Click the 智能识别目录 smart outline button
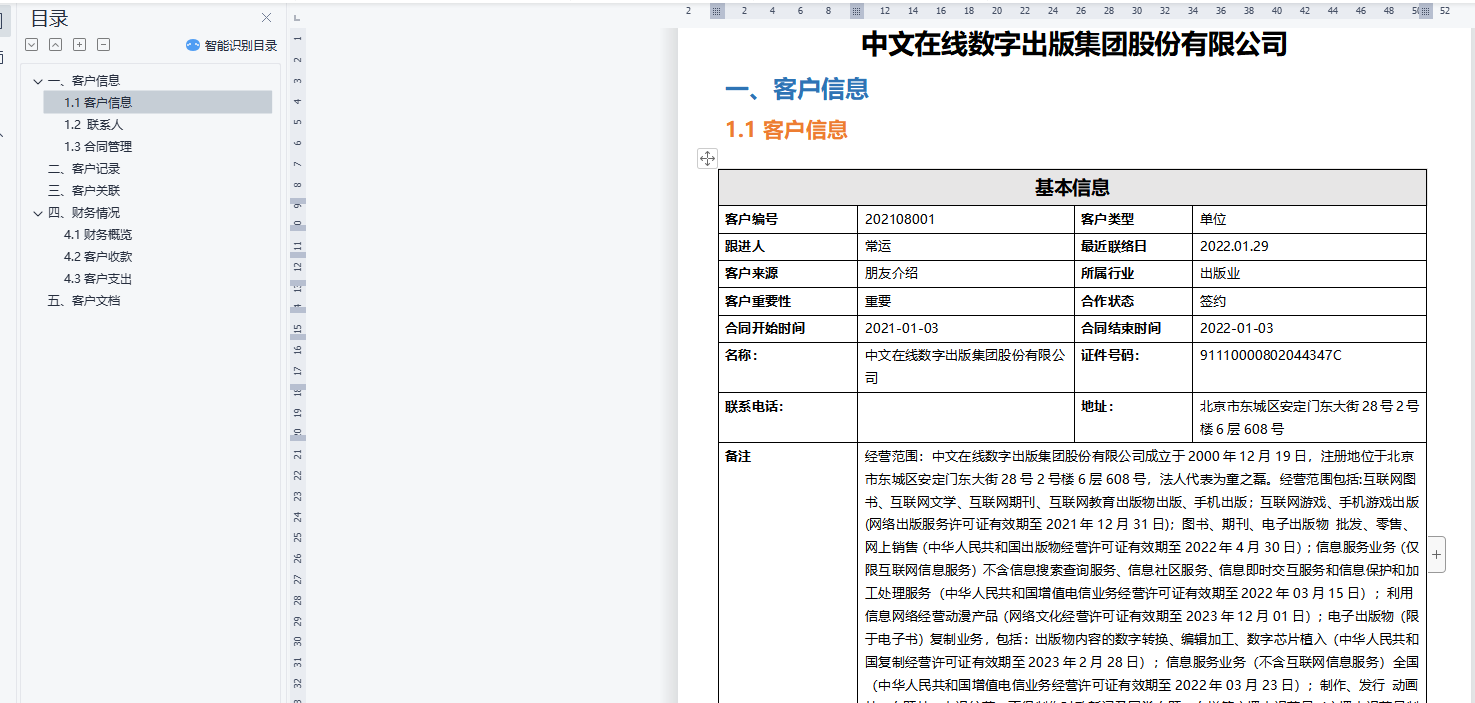Image resolution: width=1475 pixels, height=703 pixels. pos(231,45)
